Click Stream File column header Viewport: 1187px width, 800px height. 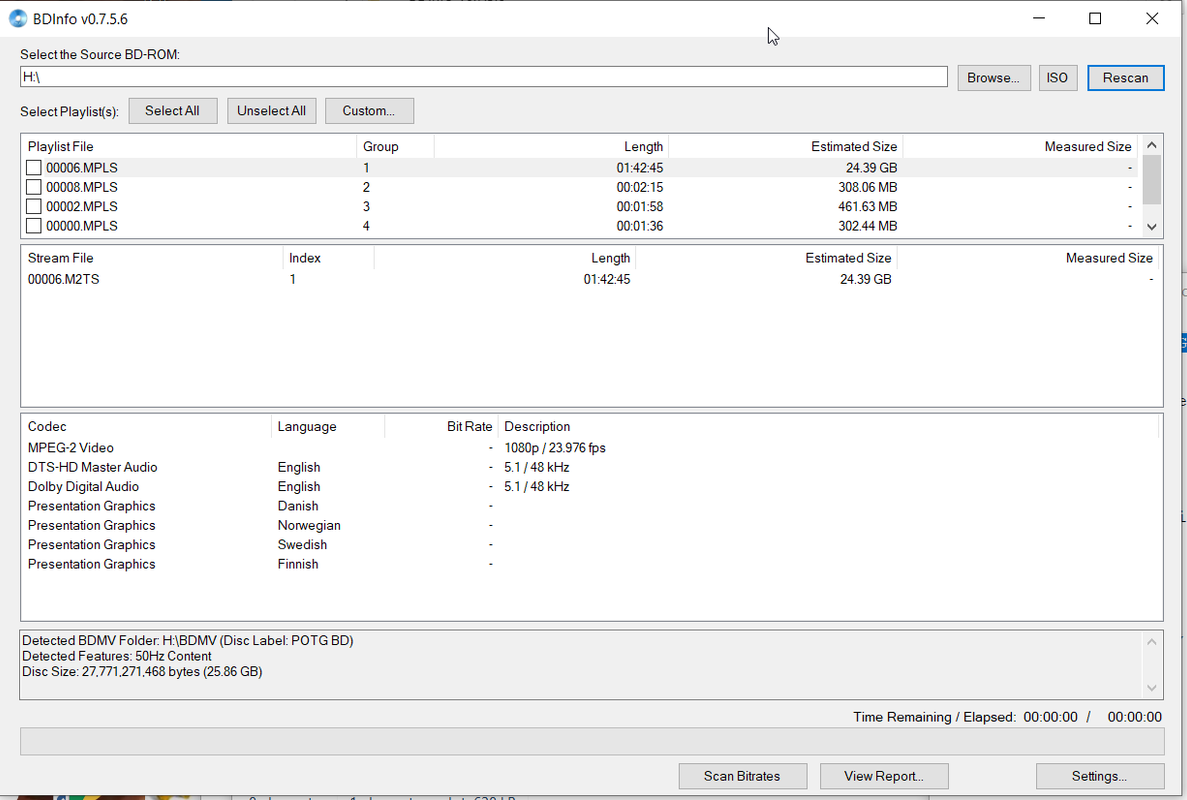click(152, 258)
